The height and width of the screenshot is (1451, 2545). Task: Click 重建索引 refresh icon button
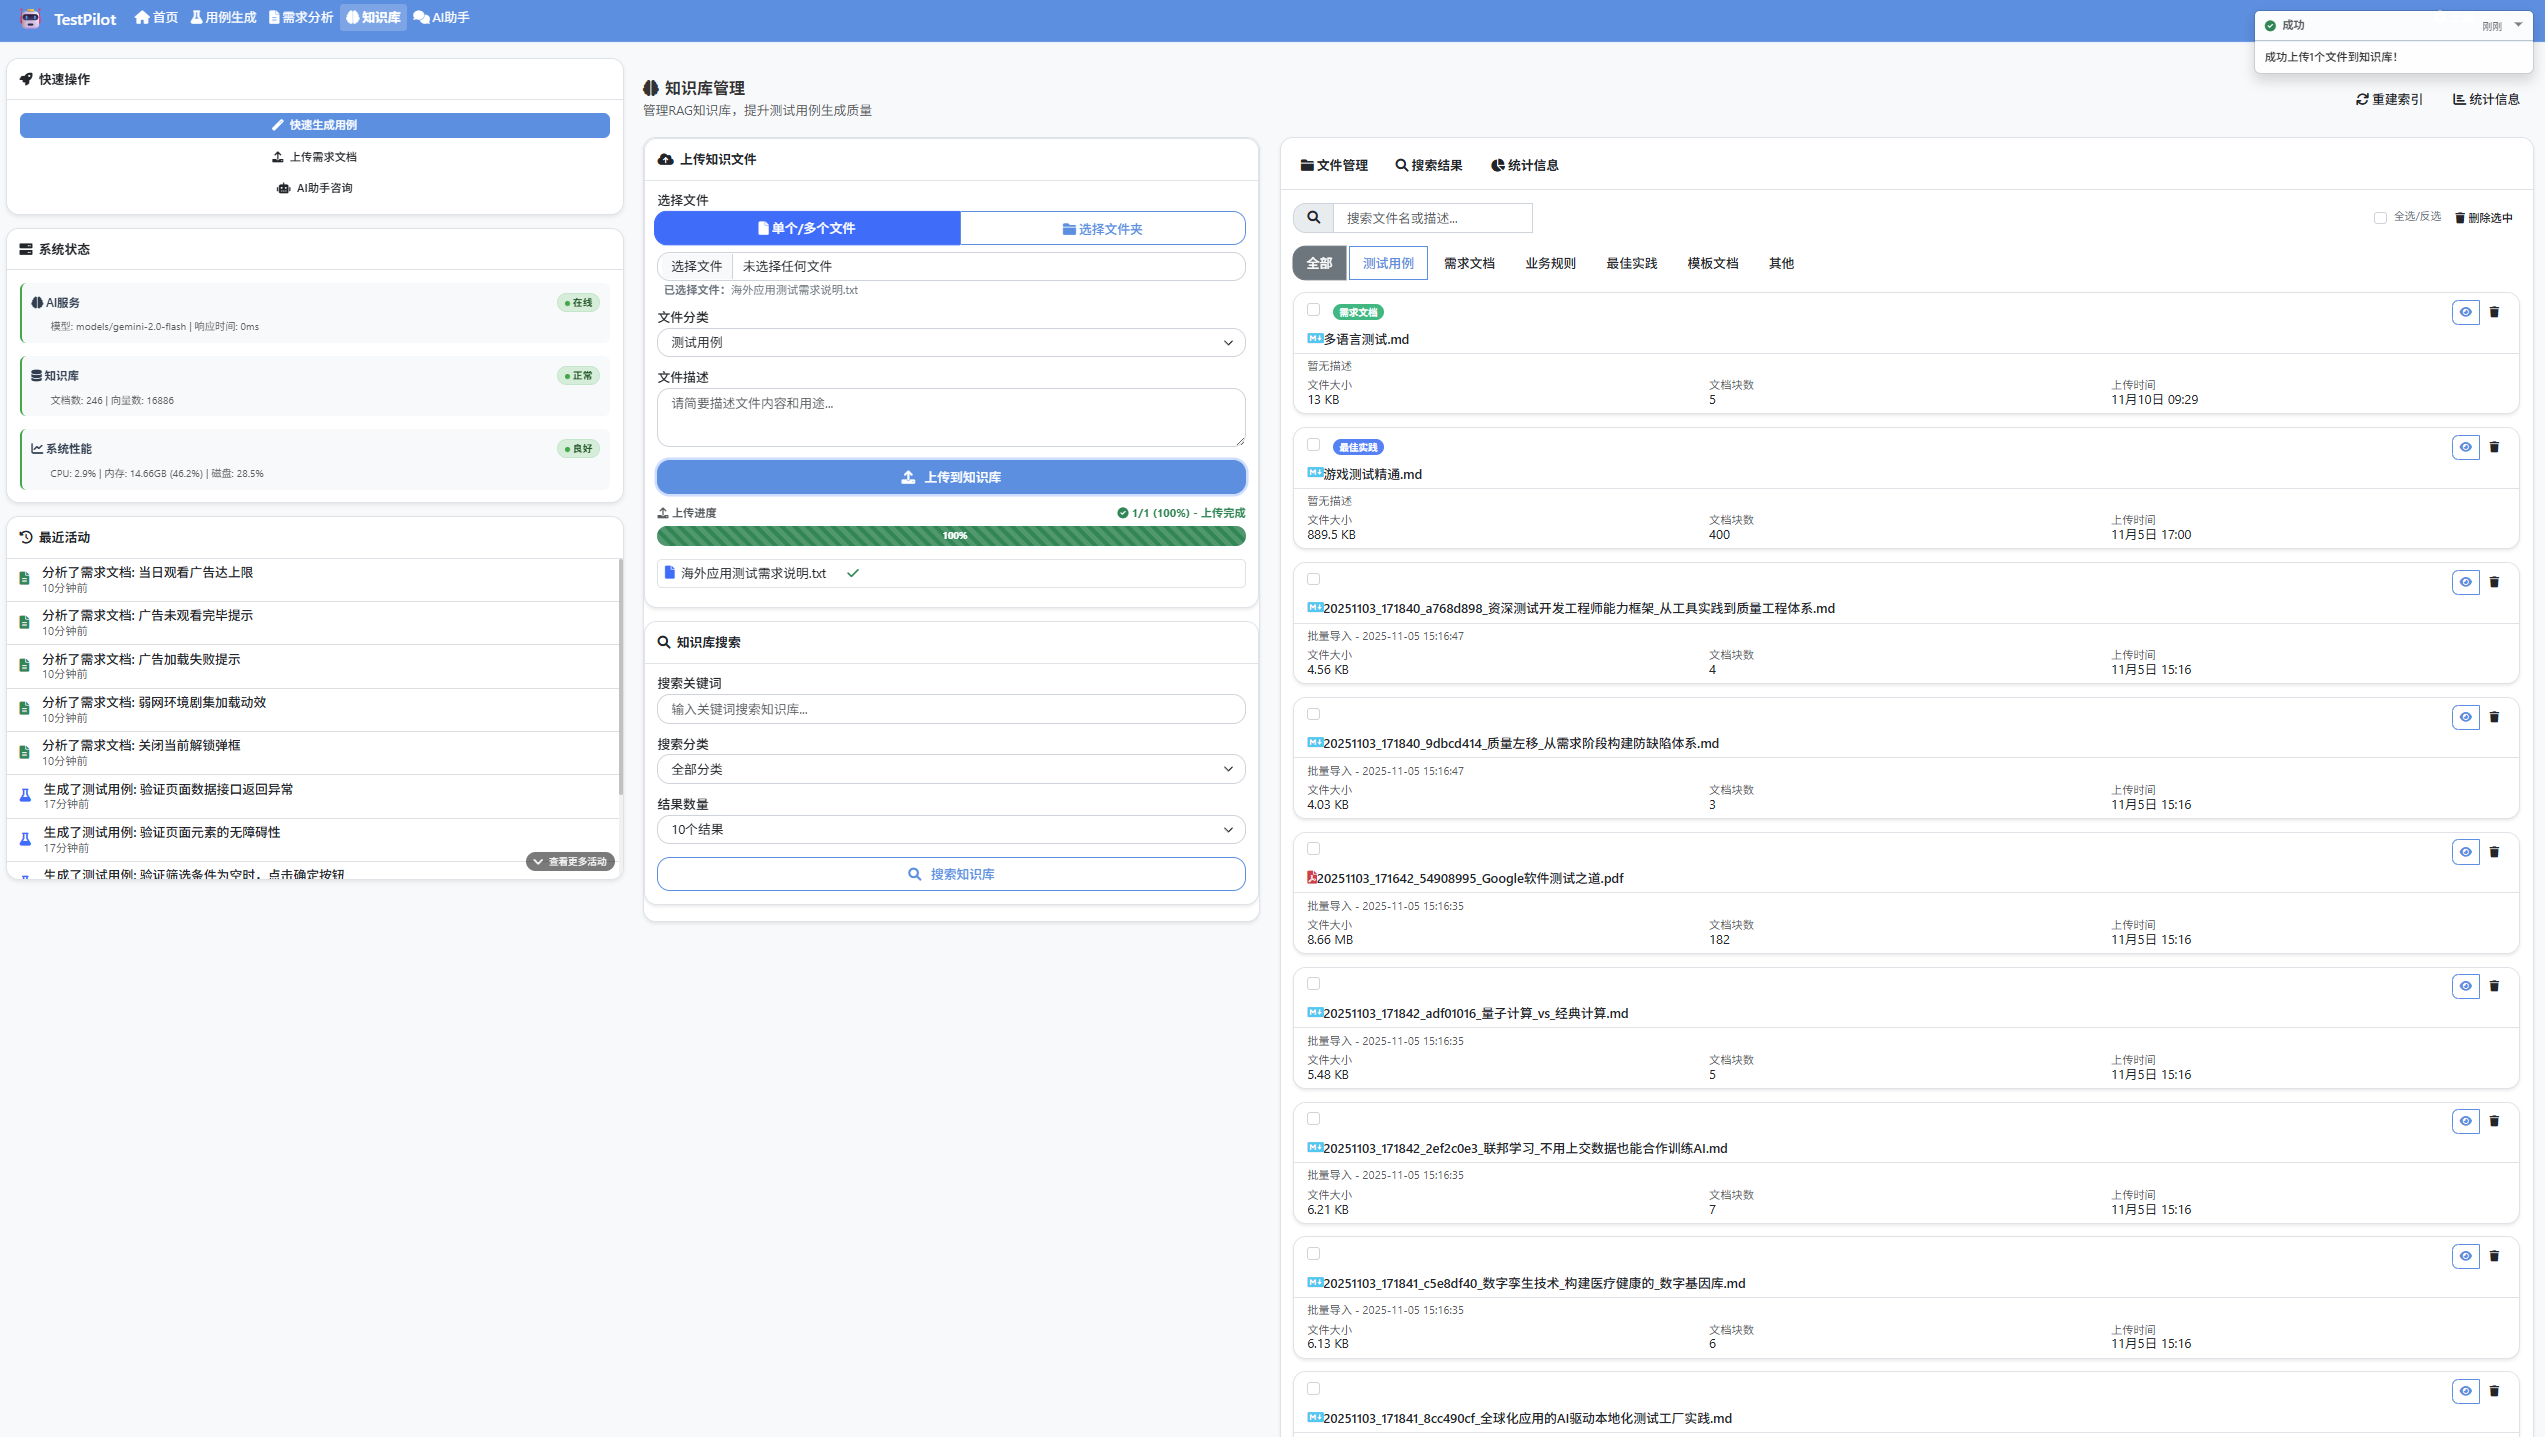point(2389,99)
